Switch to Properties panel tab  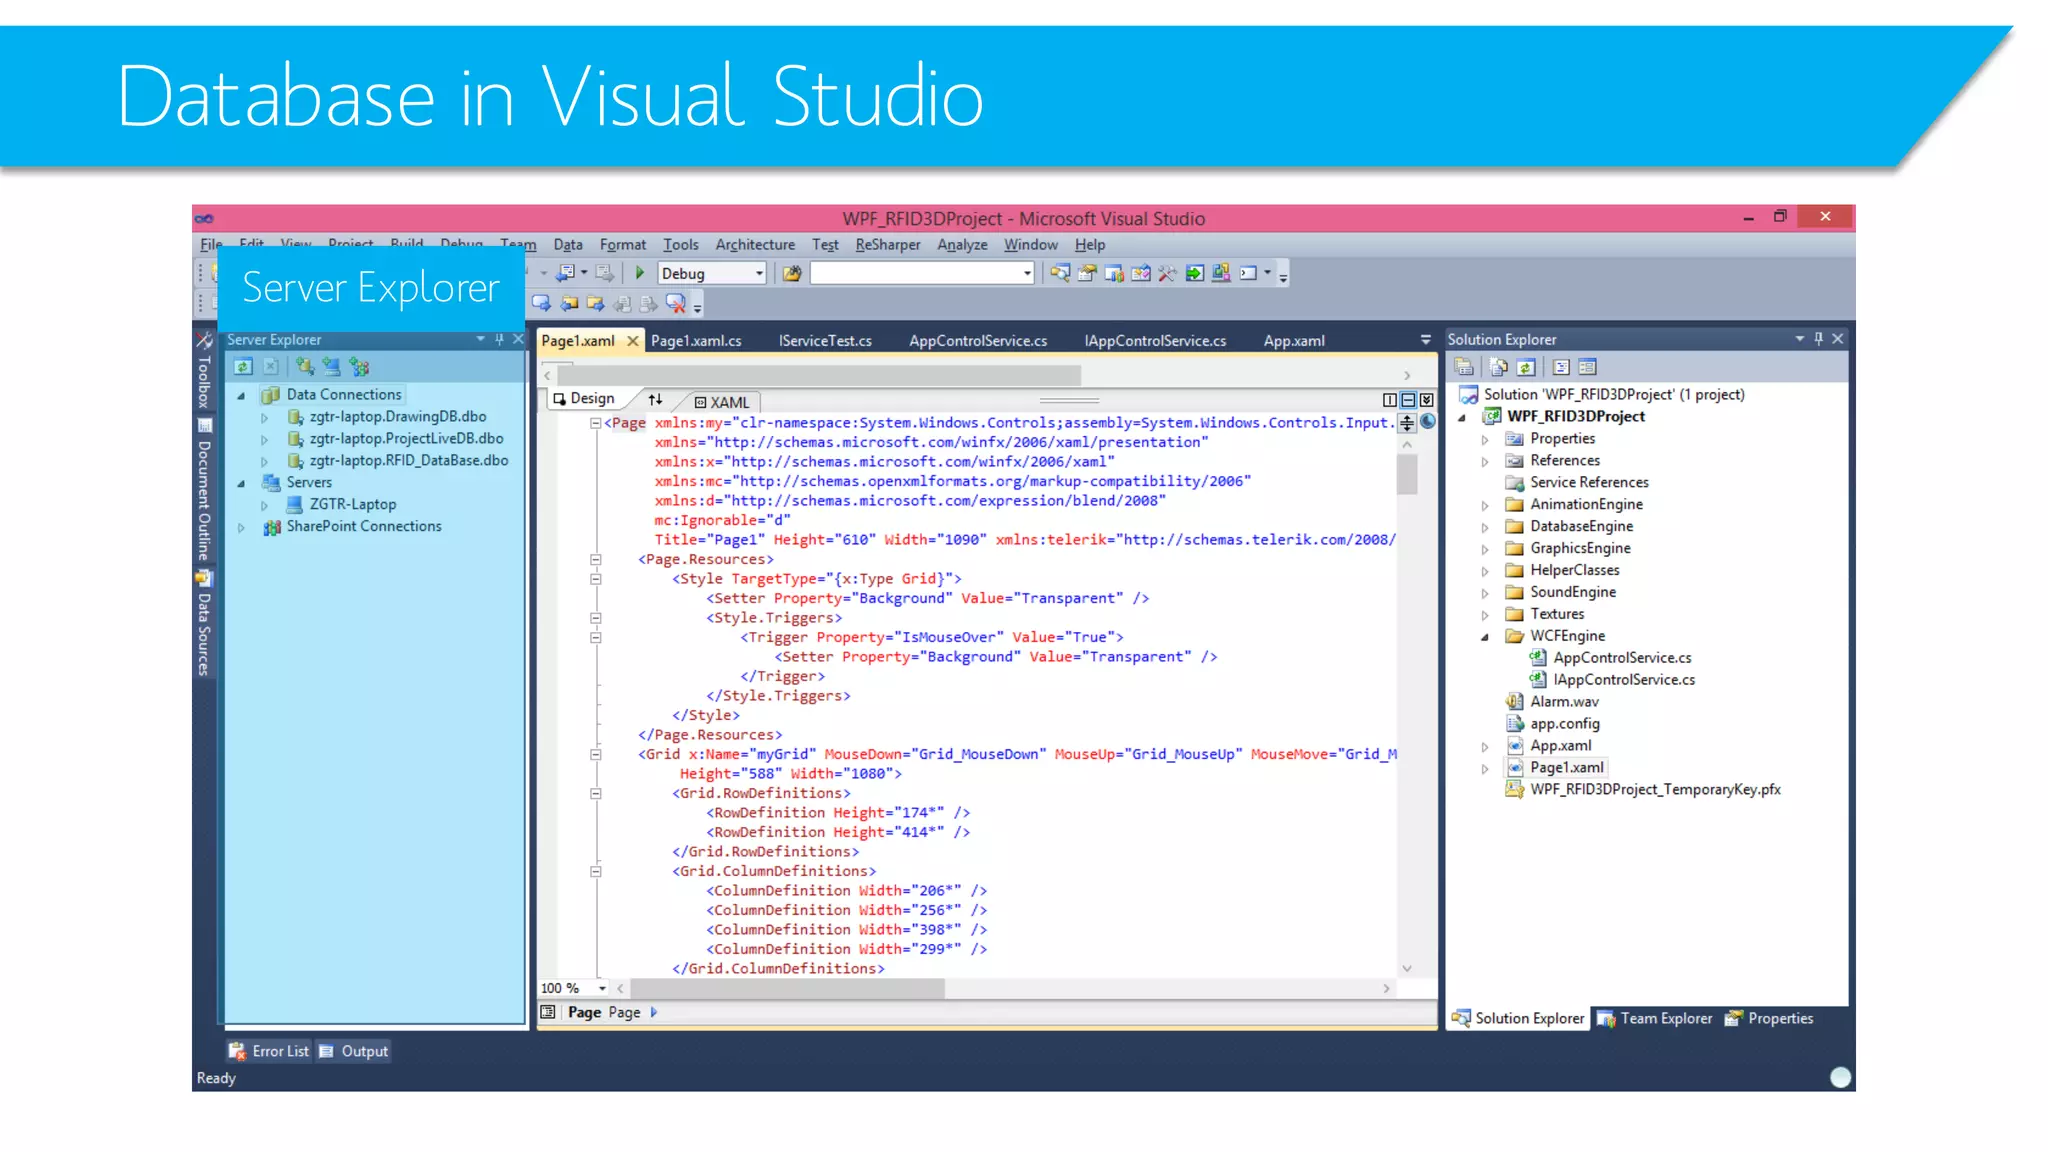pos(1769,1018)
